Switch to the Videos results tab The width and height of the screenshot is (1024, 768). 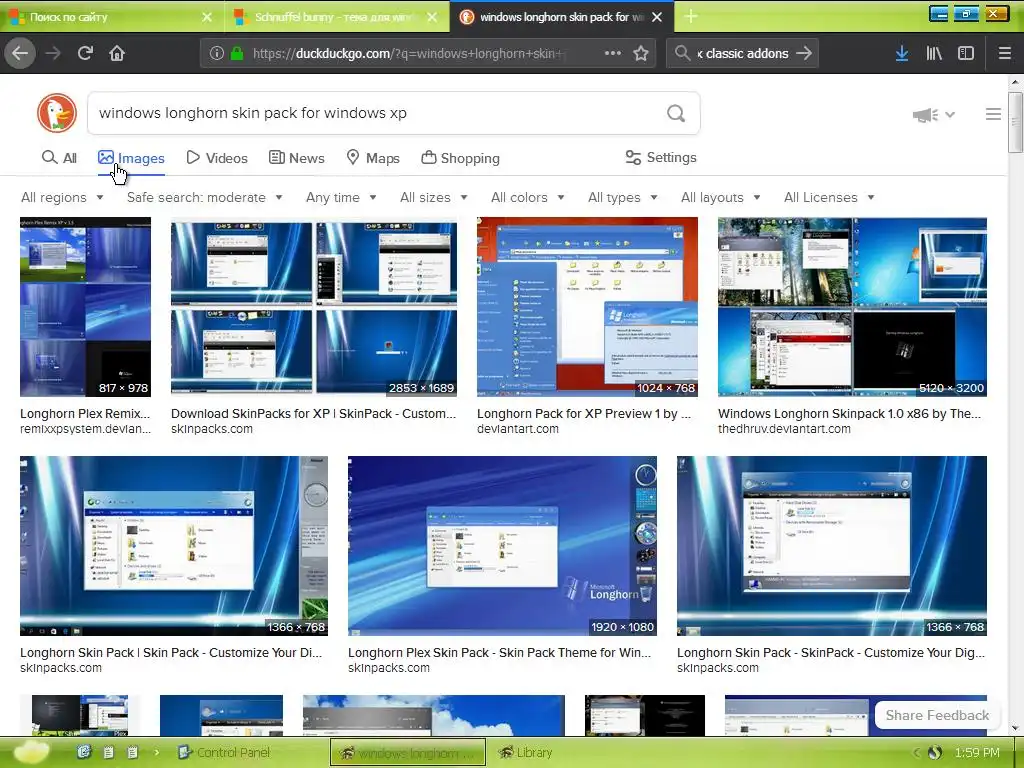[x=217, y=158]
